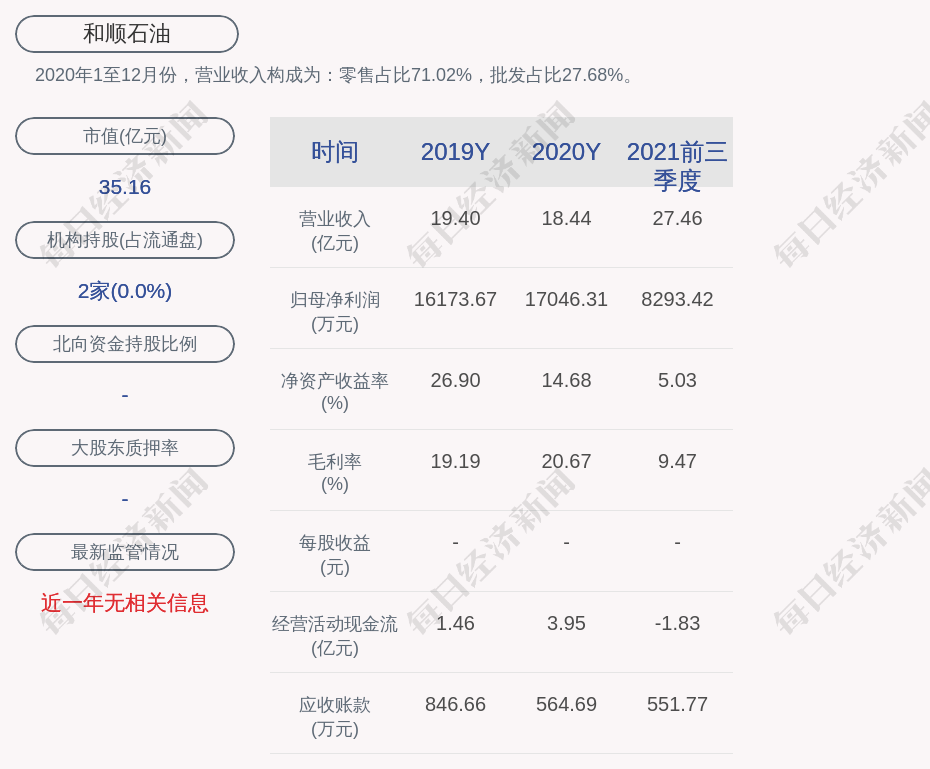This screenshot has height=769, width=930.
Task: Select the 市值(亿元) label button
Action: (125, 136)
